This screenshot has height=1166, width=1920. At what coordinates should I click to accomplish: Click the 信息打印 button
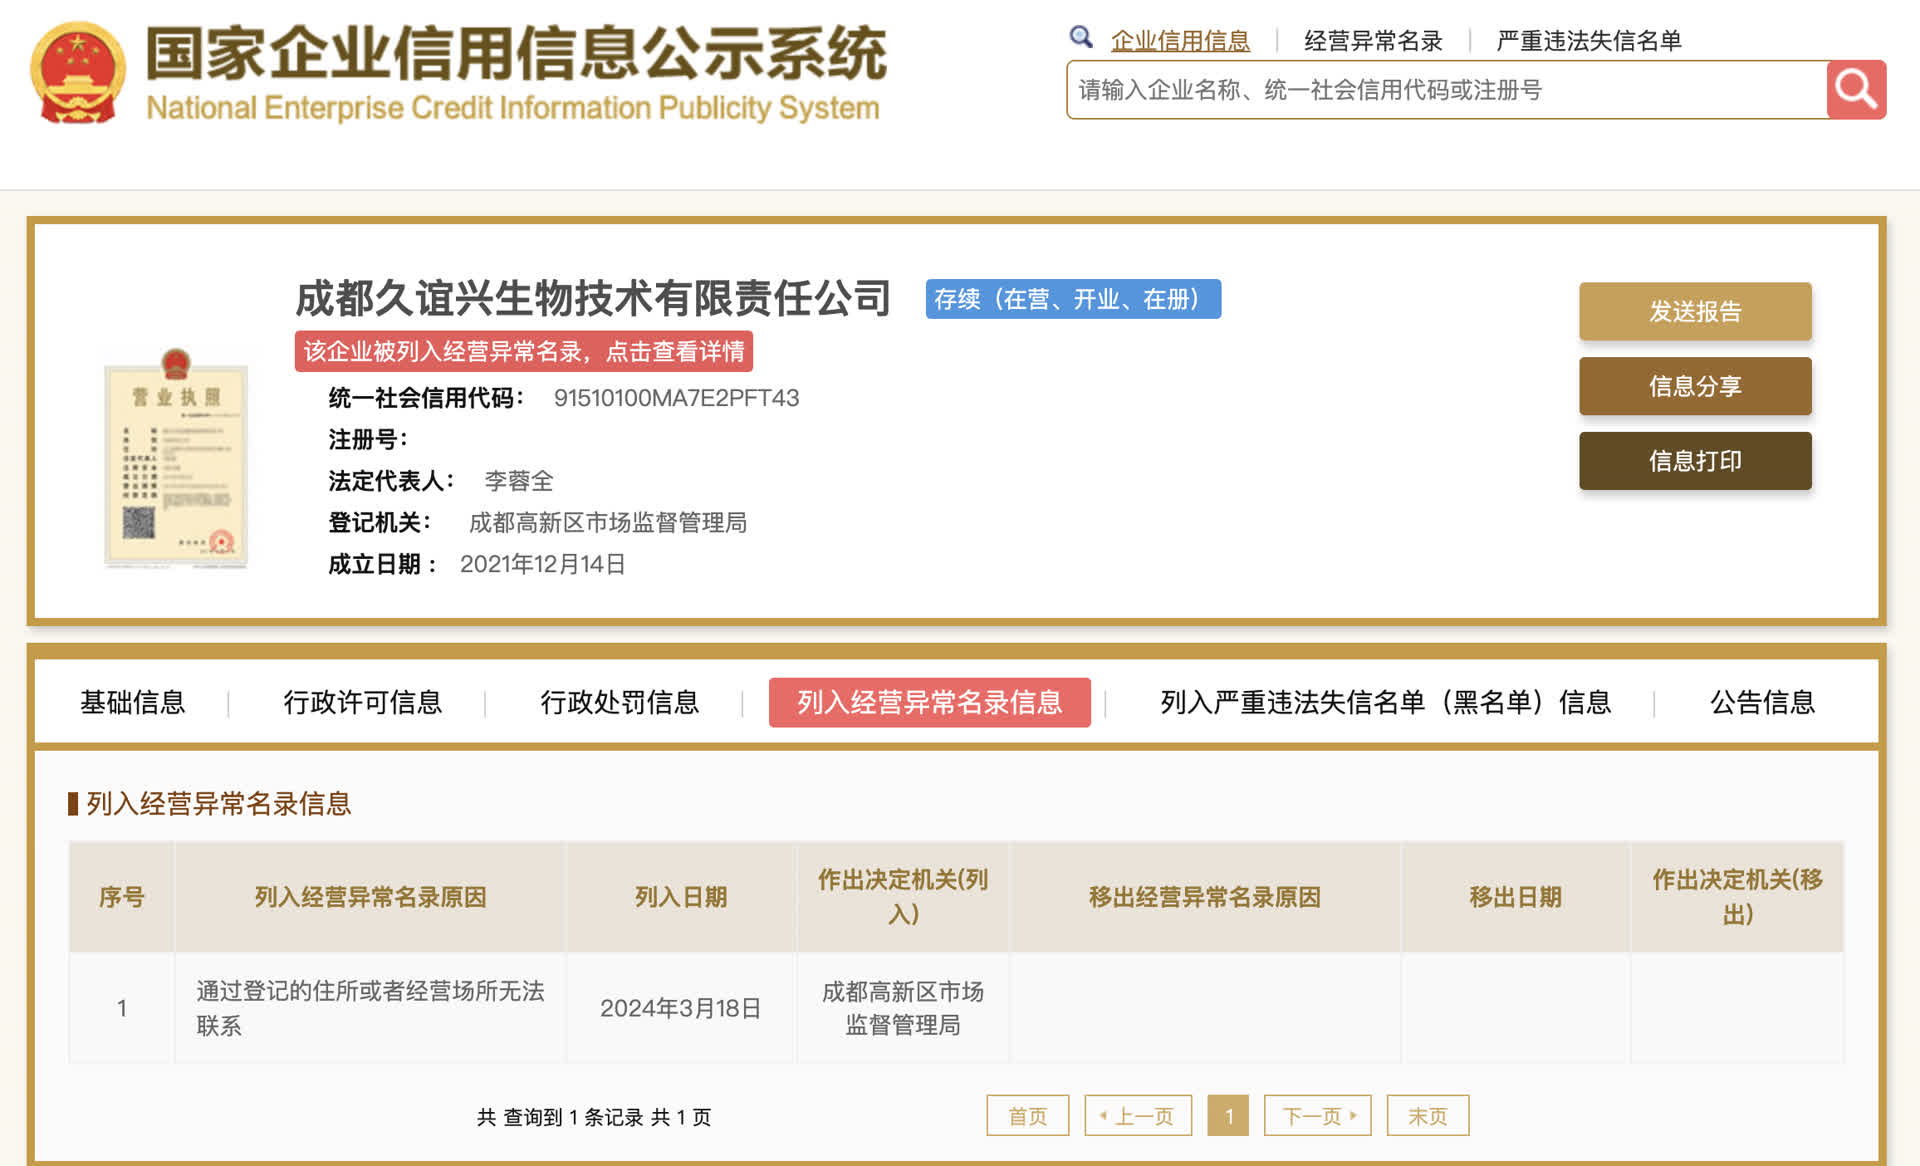(x=1694, y=461)
